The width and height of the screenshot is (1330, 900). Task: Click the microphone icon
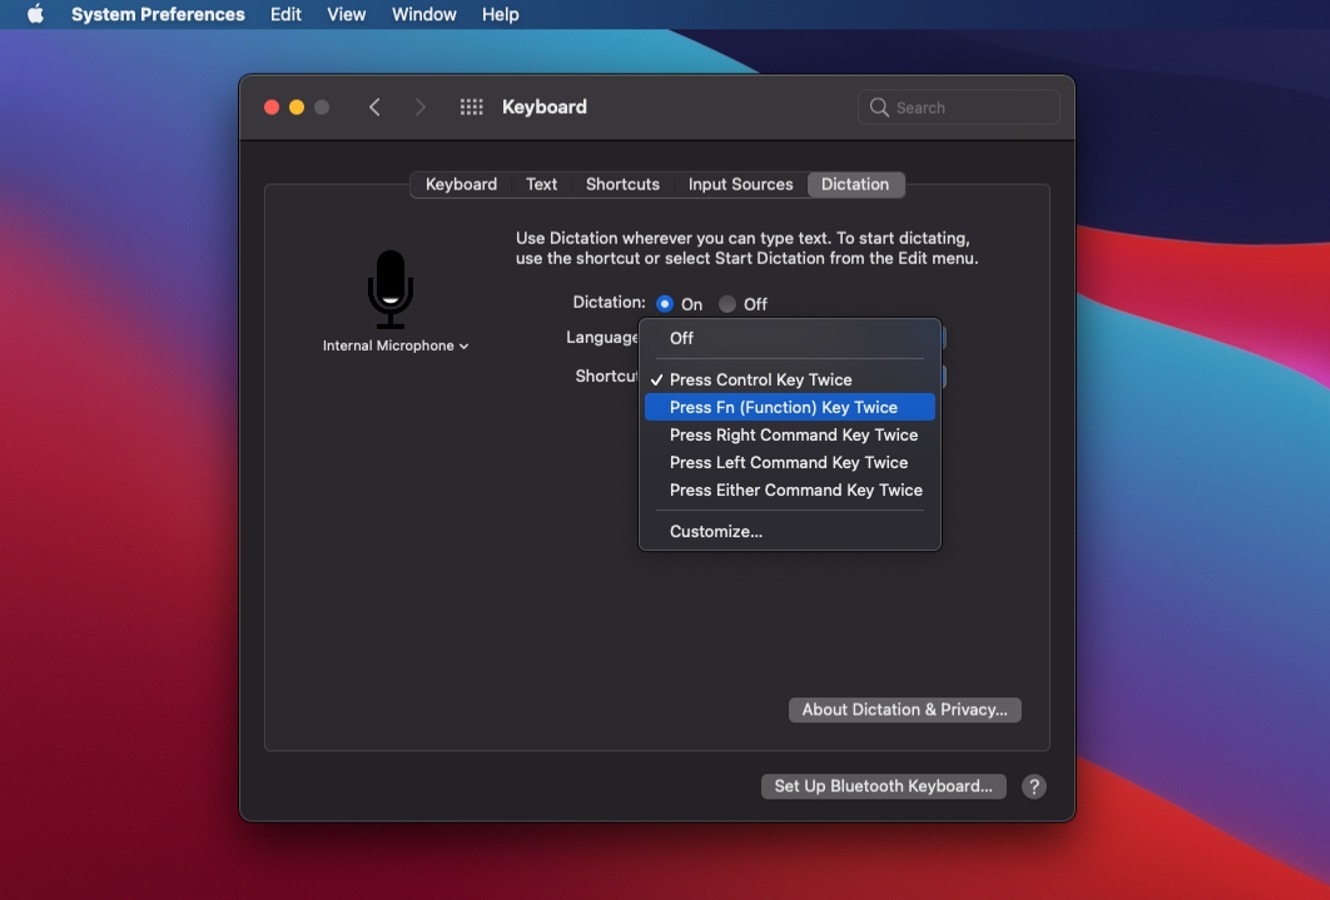pyautogui.click(x=392, y=288)
